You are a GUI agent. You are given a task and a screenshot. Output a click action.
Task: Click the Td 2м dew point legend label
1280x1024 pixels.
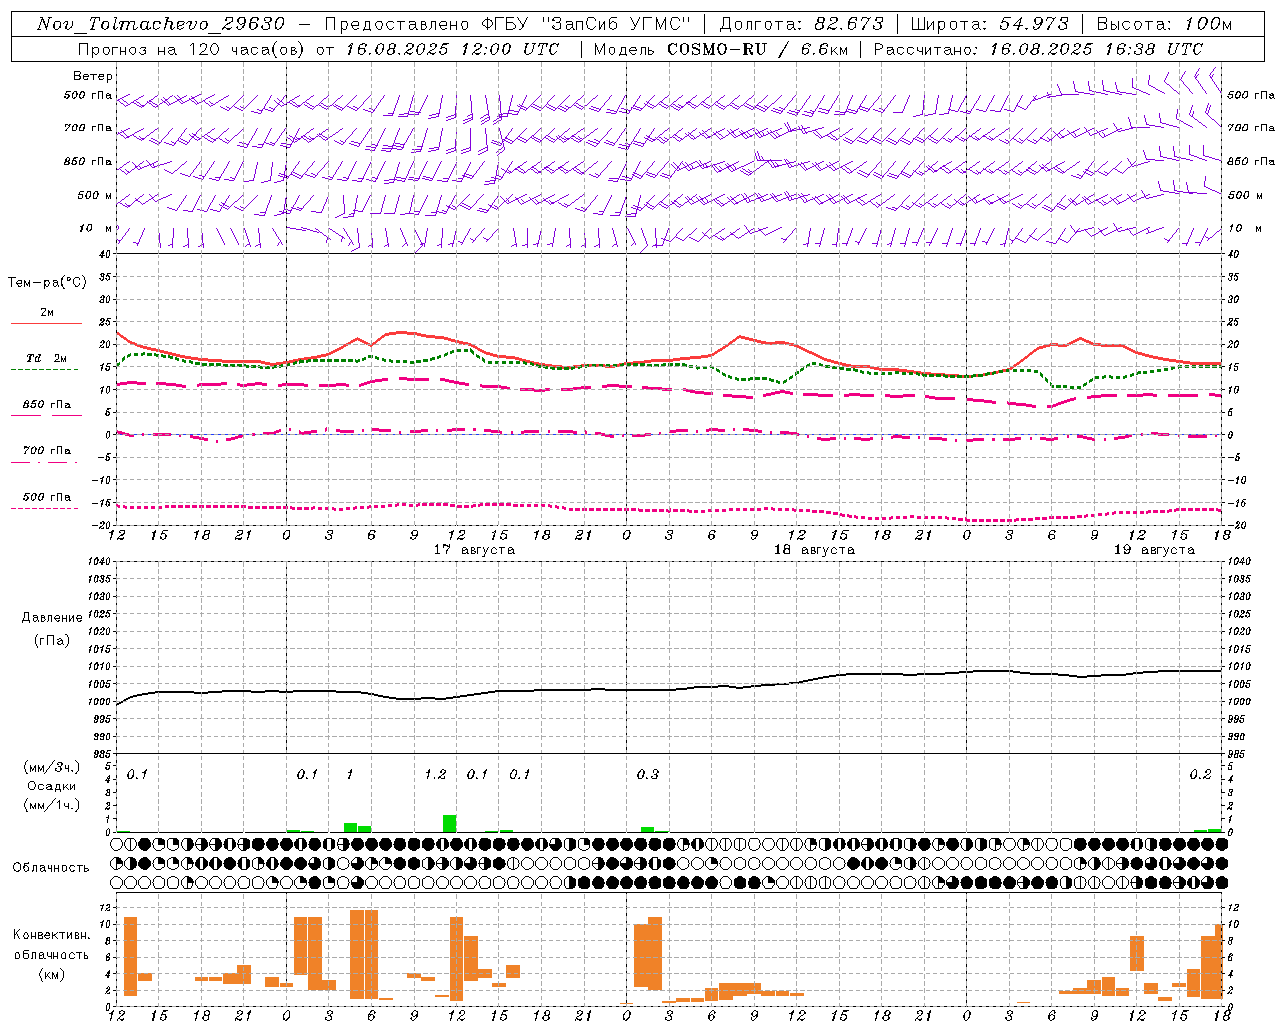[x=47, y=358]
